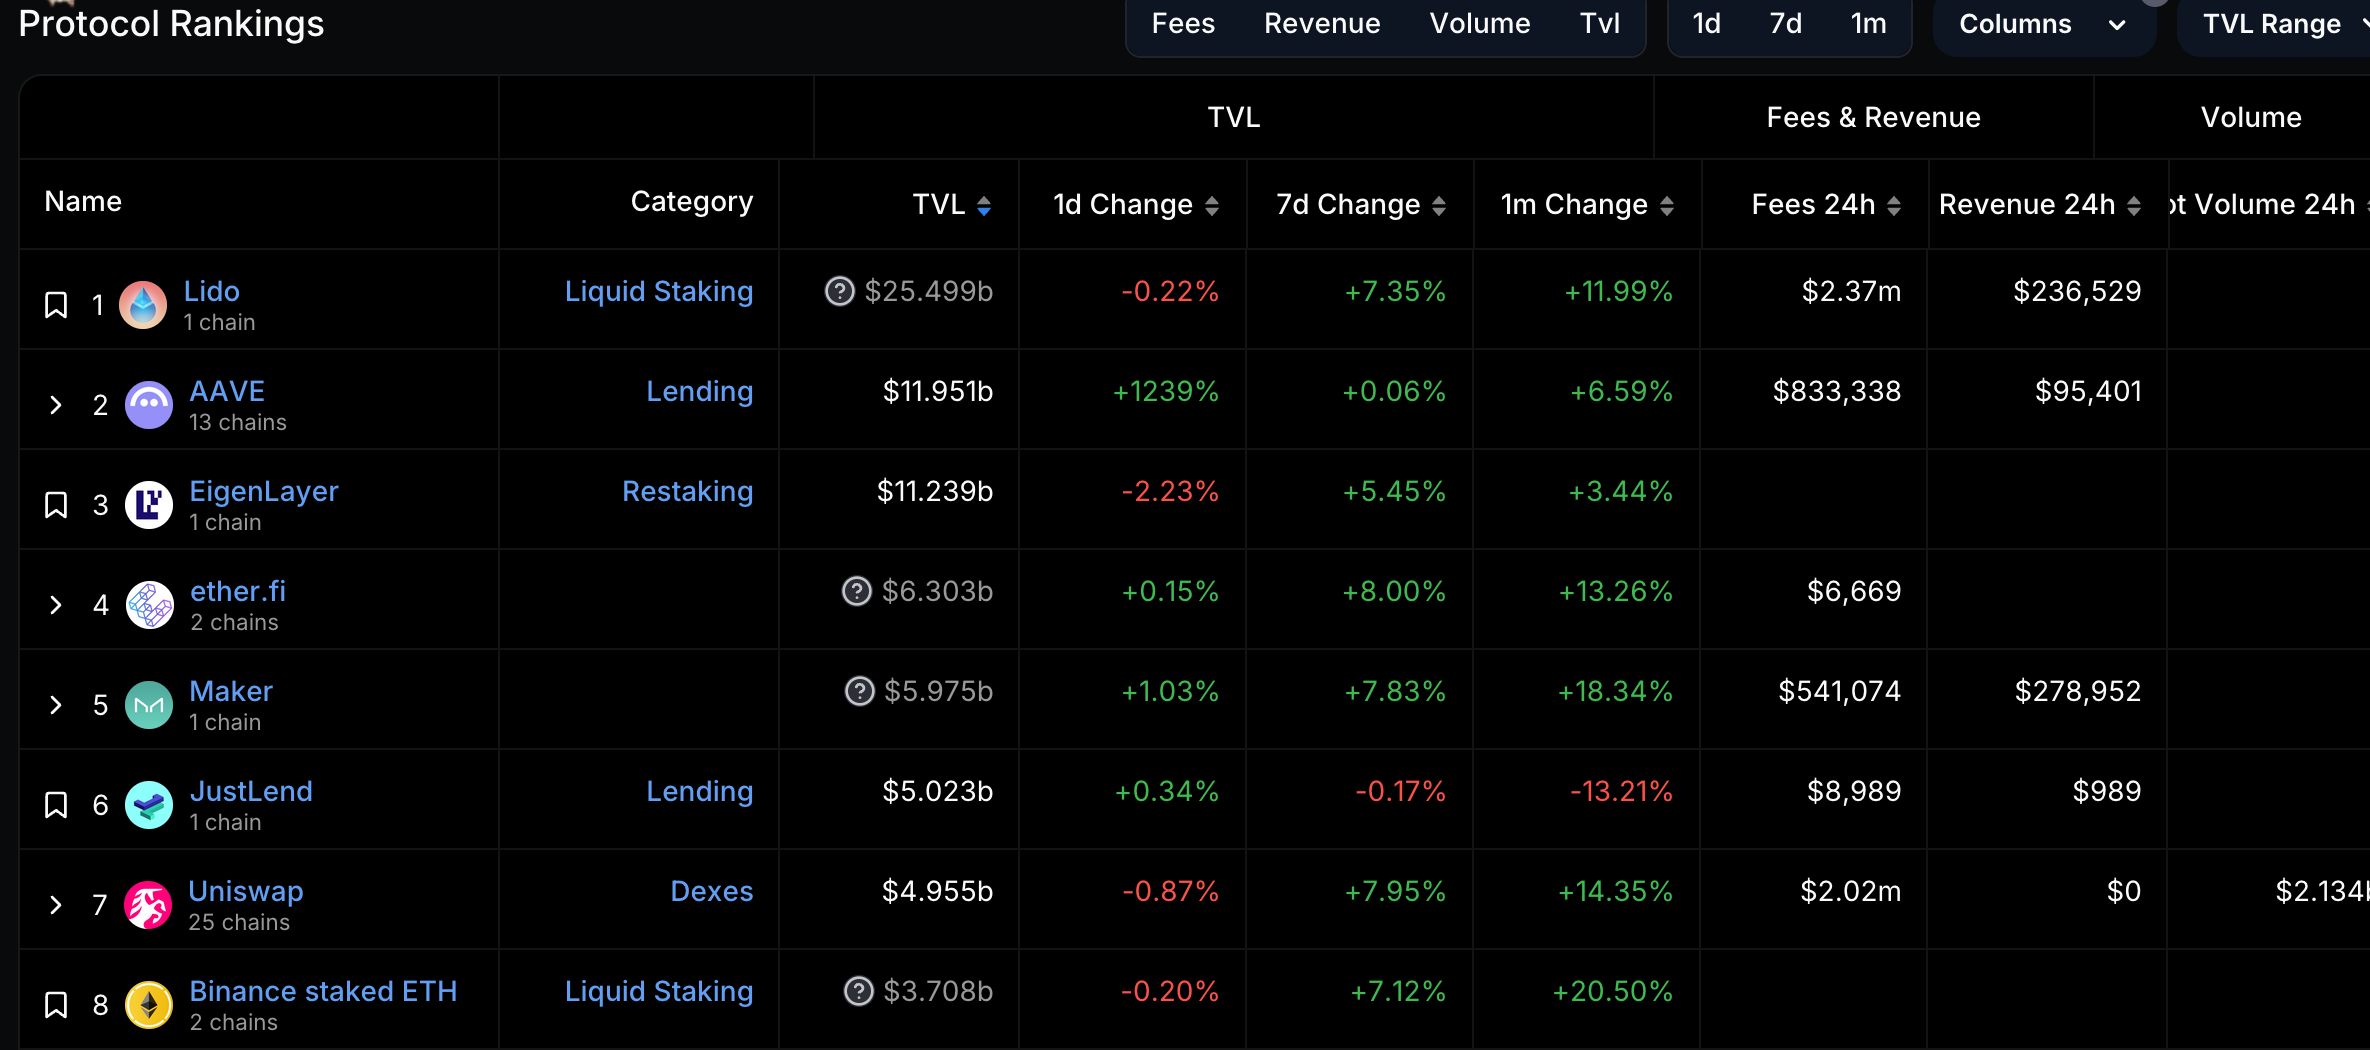
Task: Click Maker's $278,952 revenue value
Action: 2078,691
